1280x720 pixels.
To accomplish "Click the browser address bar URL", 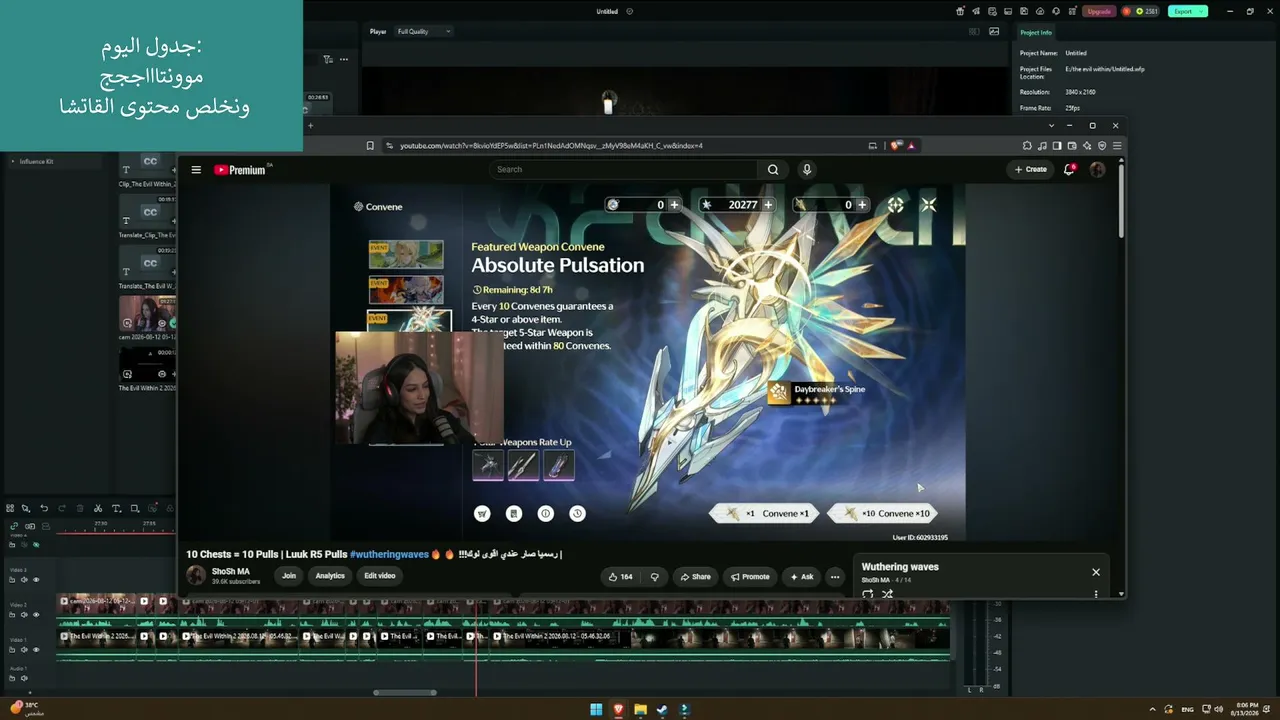I will (551, 146).
